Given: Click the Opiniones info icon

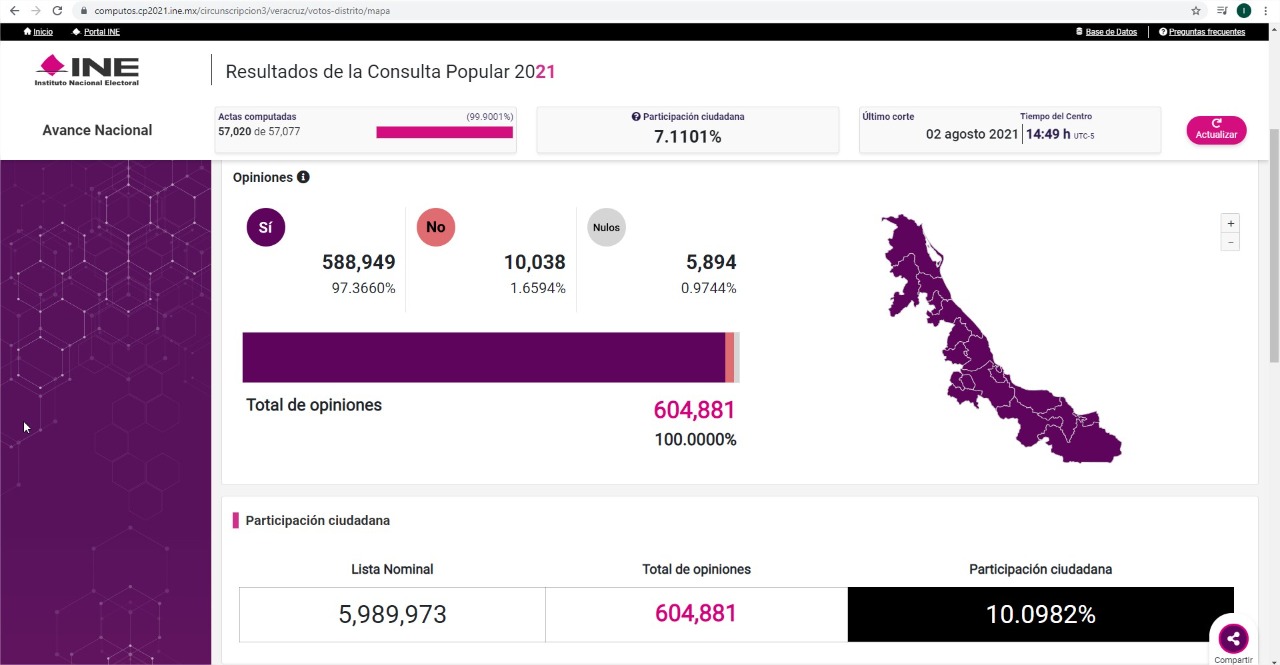Looking at the screenshot, I should (302, 177).
